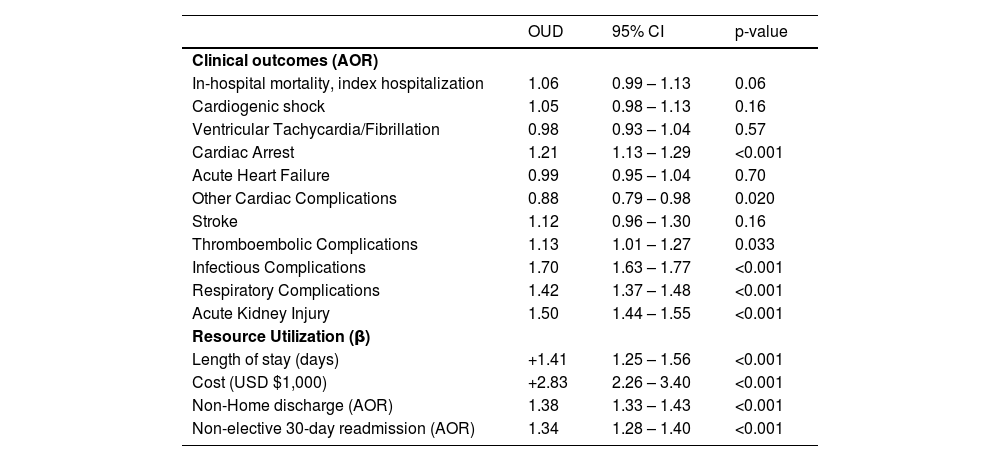Viewport: 1000px width, 461px height.
Task: Click the 95% CI column header
Action: point(638,32)
